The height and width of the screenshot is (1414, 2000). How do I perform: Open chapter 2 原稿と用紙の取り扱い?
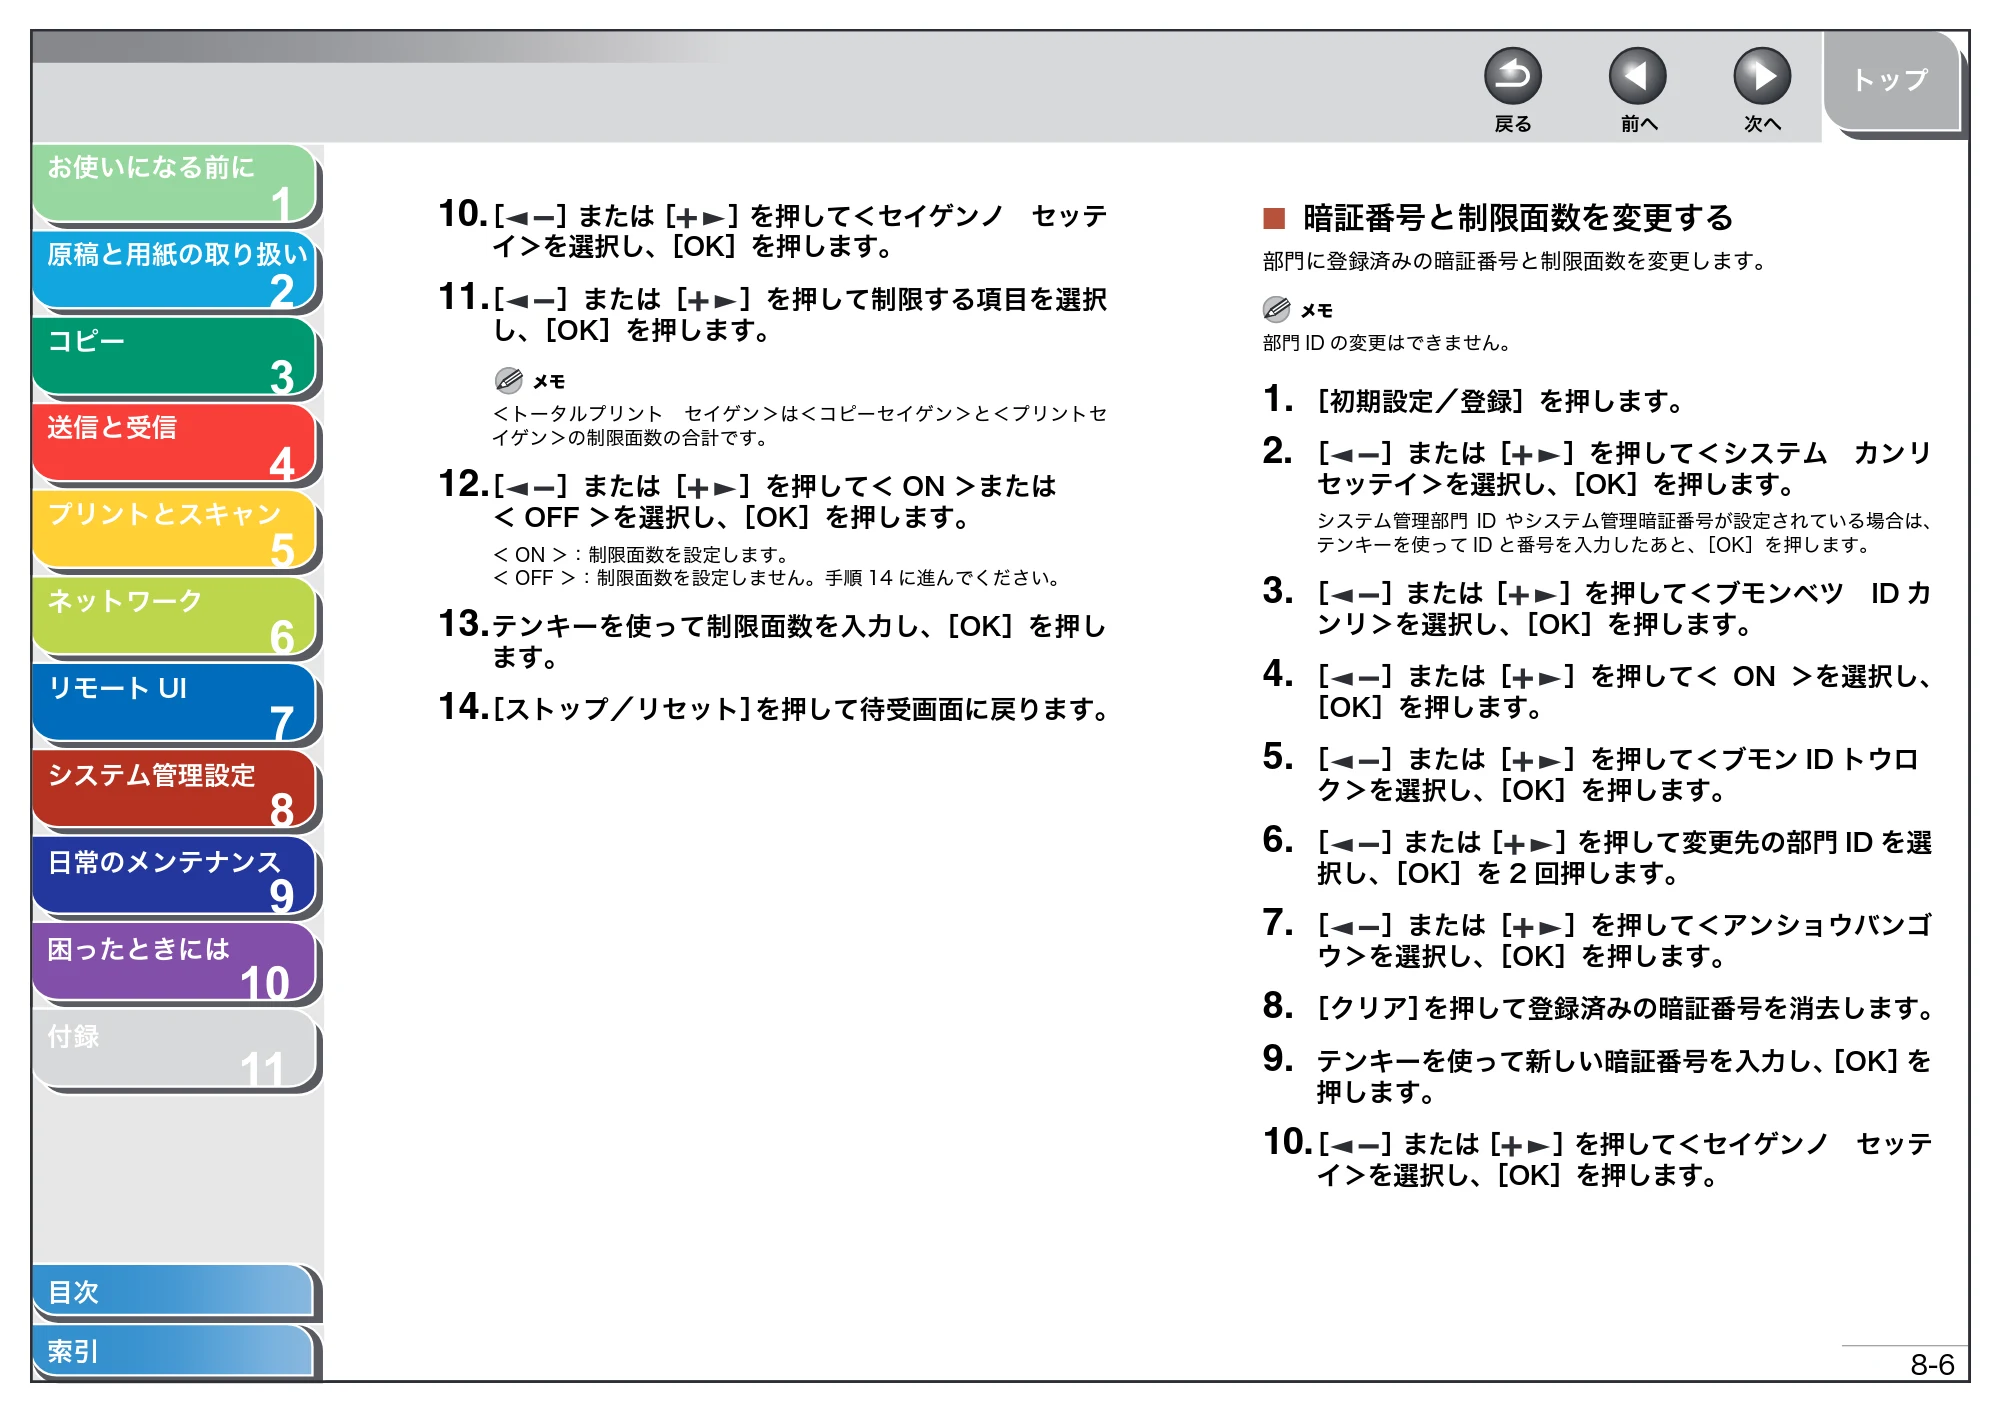click(x=175, y=271)
